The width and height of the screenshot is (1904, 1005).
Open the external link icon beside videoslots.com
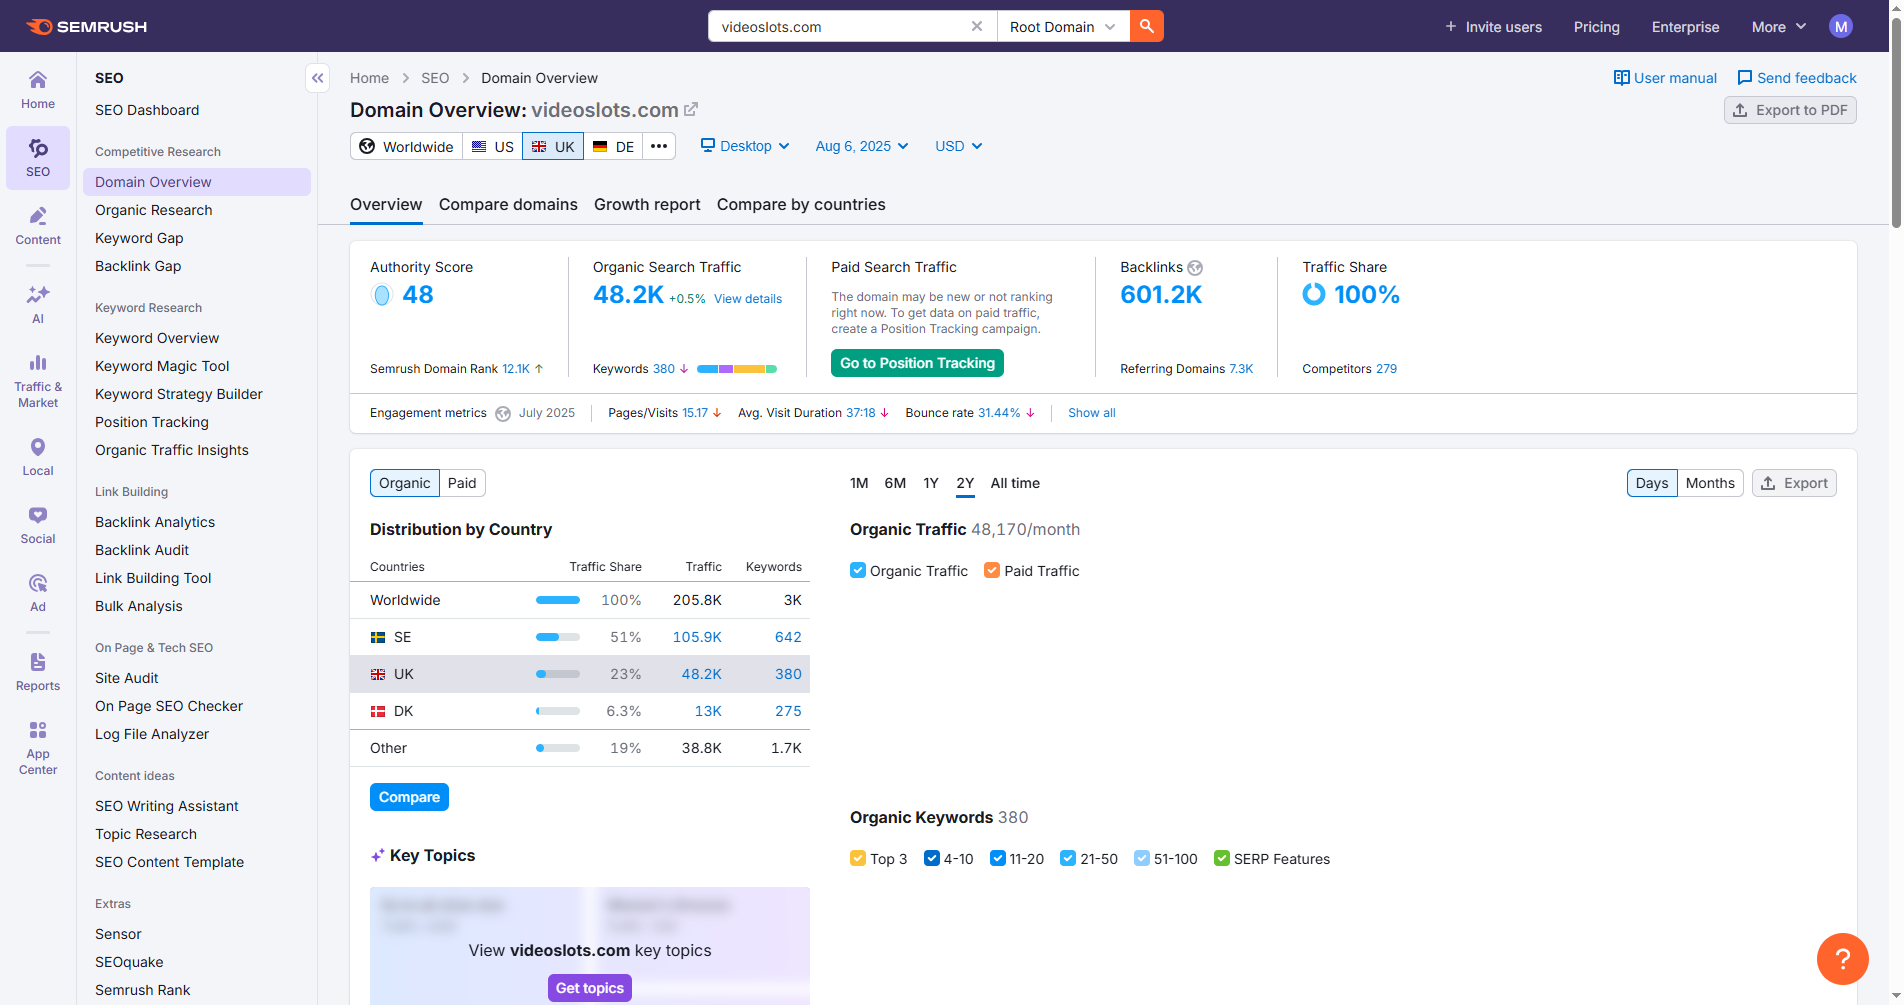point(691,110)
